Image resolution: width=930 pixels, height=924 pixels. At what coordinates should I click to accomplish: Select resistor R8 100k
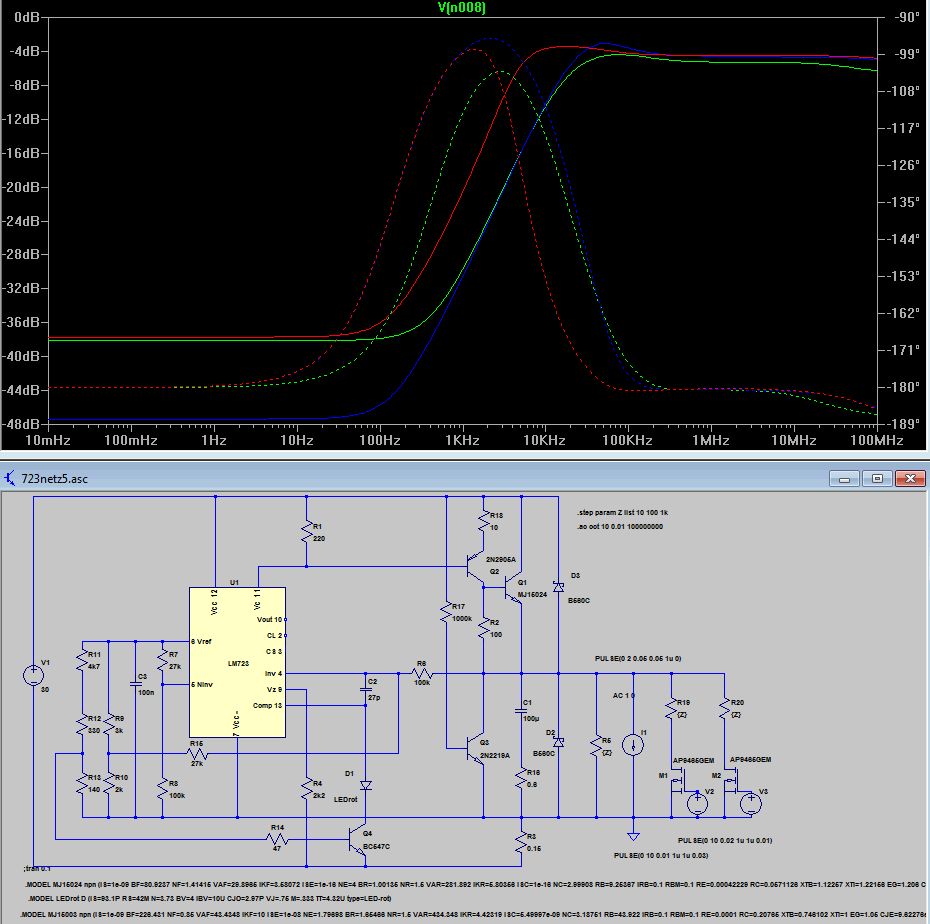163,789
